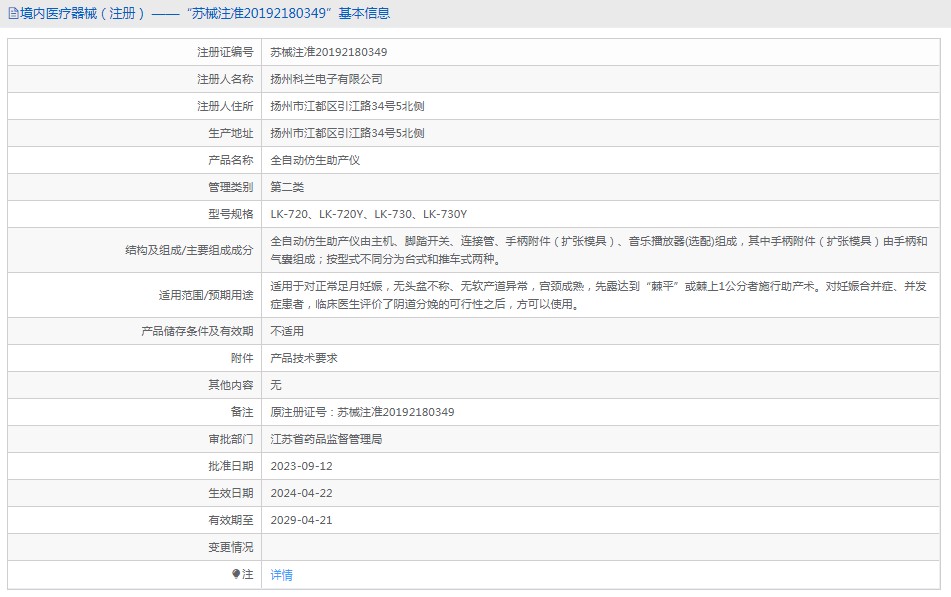Select the 产品名称 label
Image resolution: width=951 pixels, height=597 pixels.
click(230, 160)
